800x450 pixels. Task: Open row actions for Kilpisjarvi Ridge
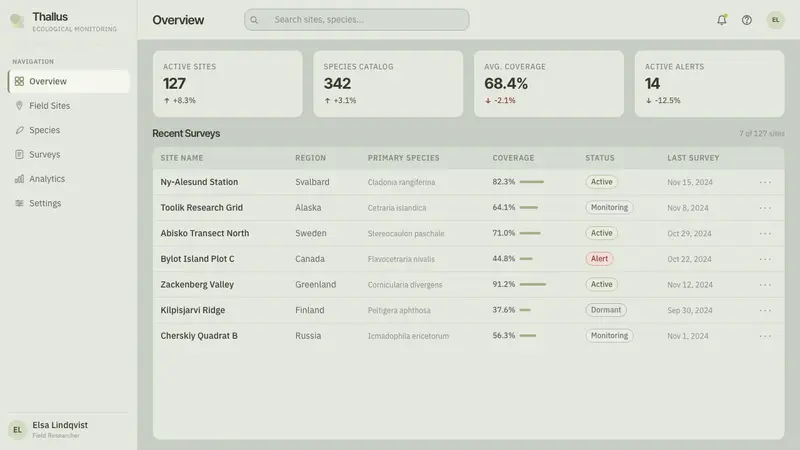pyautogui.click(x=765, y=310)
